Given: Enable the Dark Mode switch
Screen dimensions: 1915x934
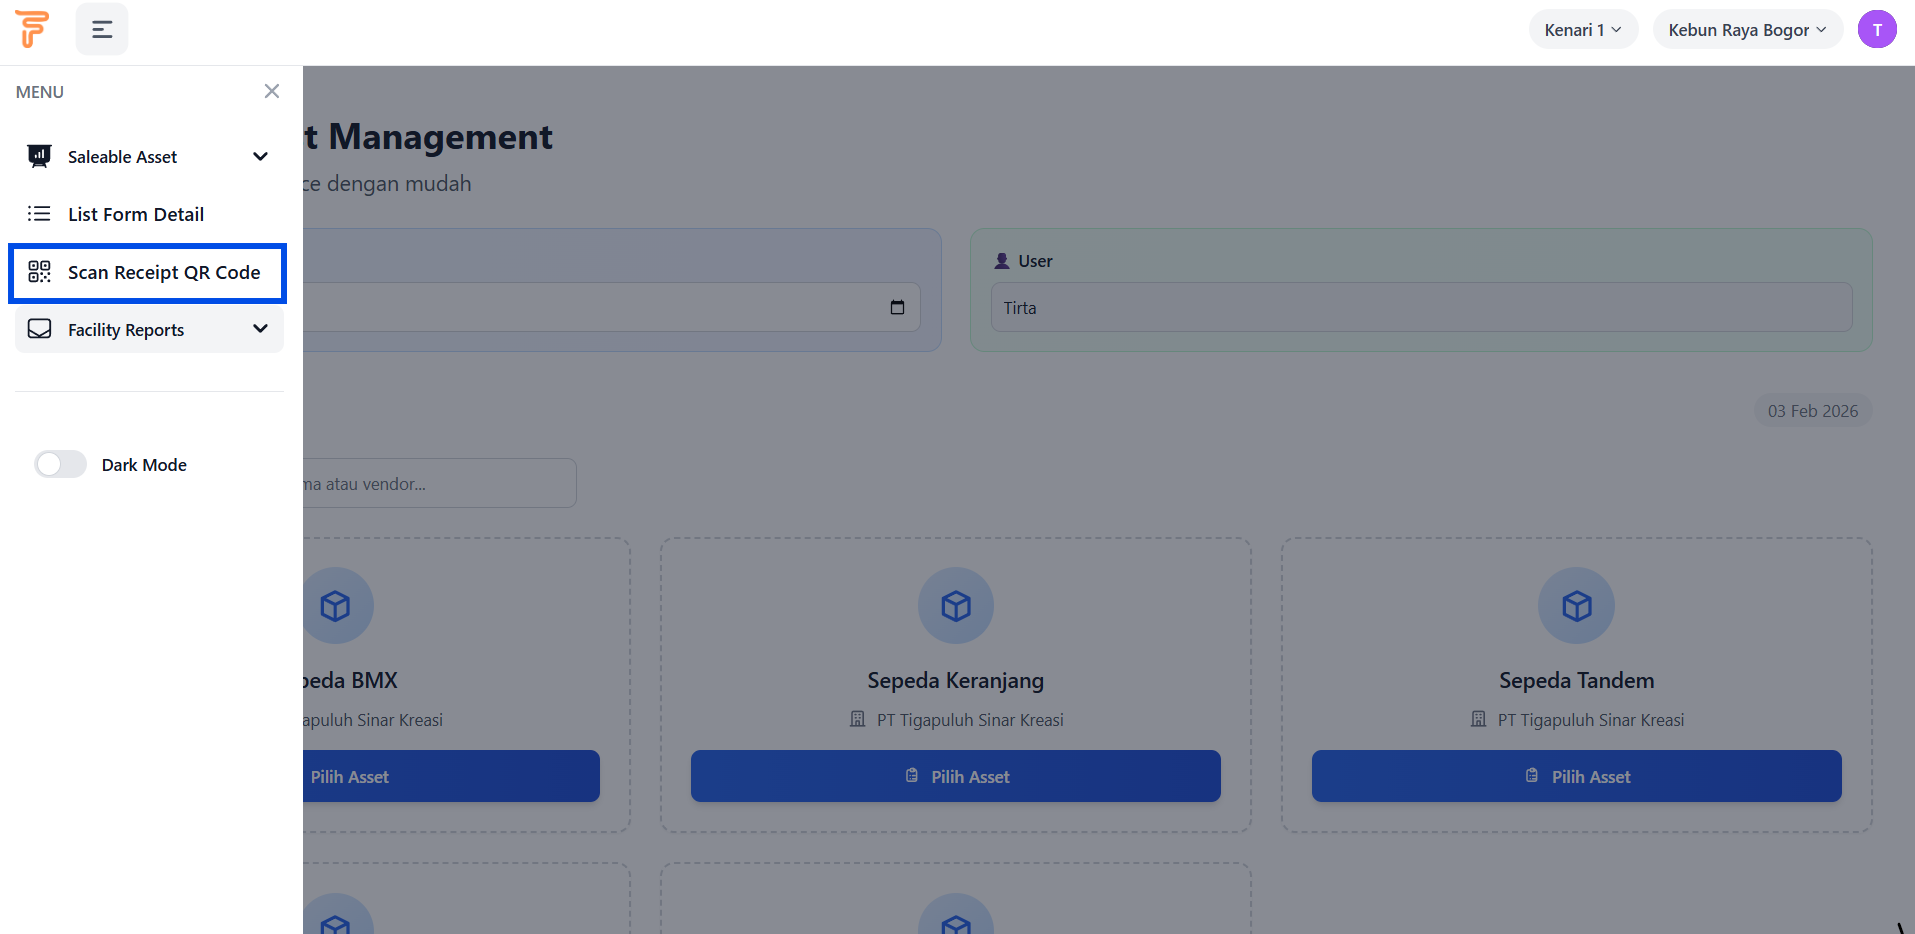Looking at the screenshot, I should tap(61, 464).
